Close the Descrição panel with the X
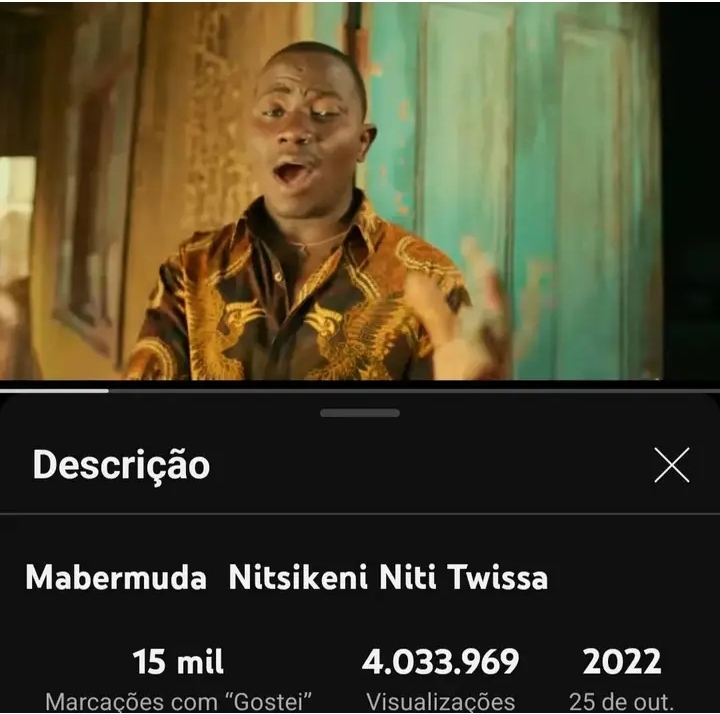 click(671, 465)
